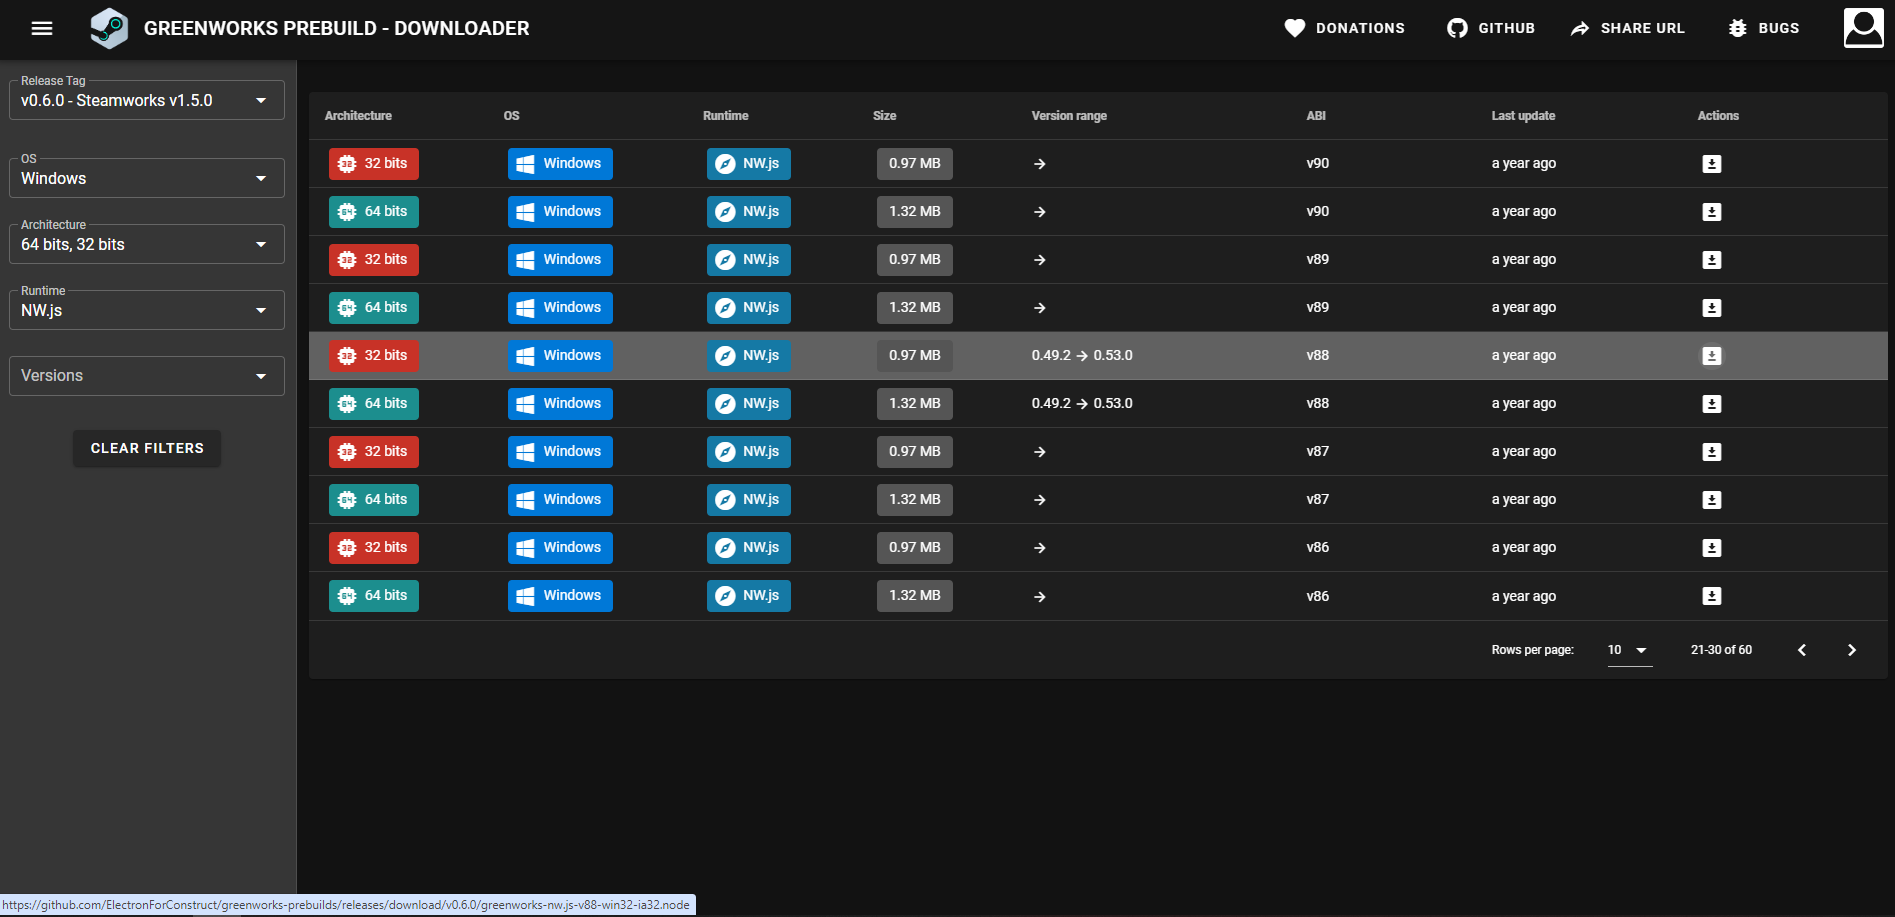The width and height of the screenshot is (1895, 917).
Task: Sort by the OS column header
Action: (x=511, y=116)
